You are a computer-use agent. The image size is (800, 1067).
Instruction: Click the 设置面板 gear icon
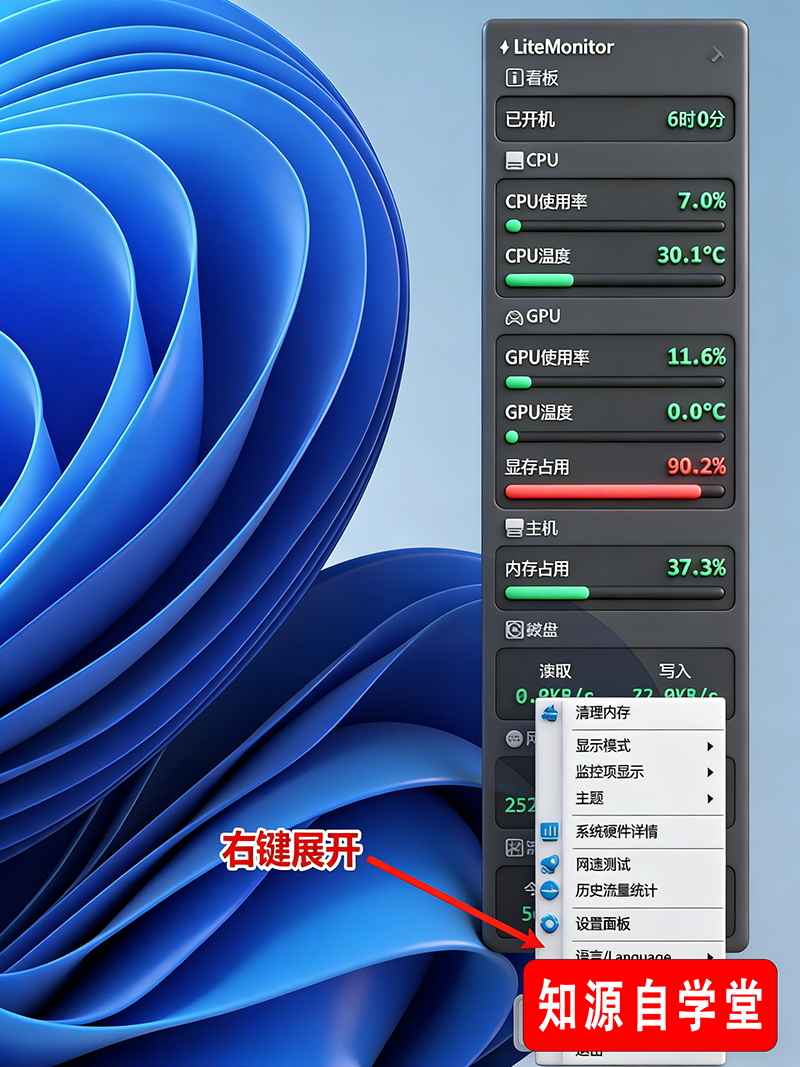550,923
